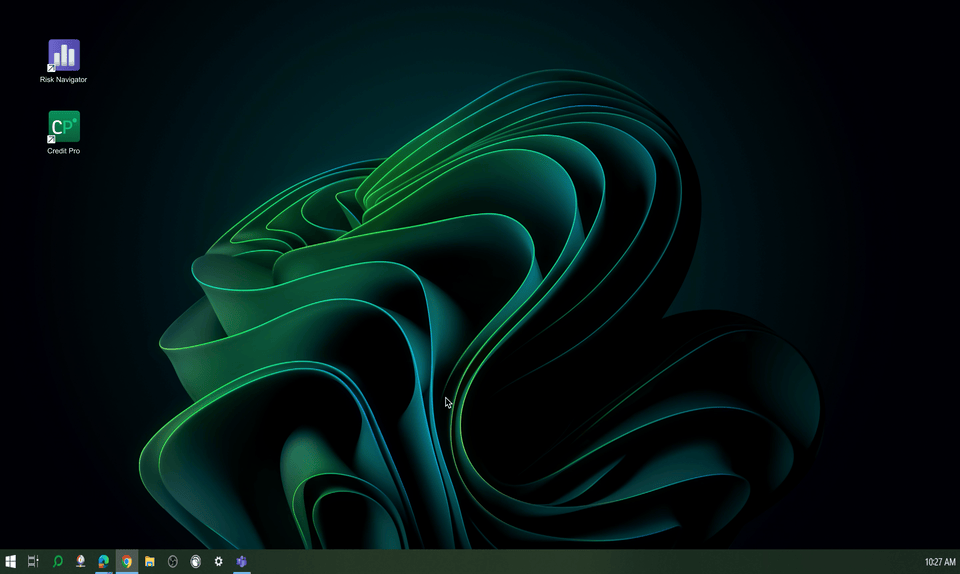
Task: Open the Windows Start menu
Action: (10, 561)
